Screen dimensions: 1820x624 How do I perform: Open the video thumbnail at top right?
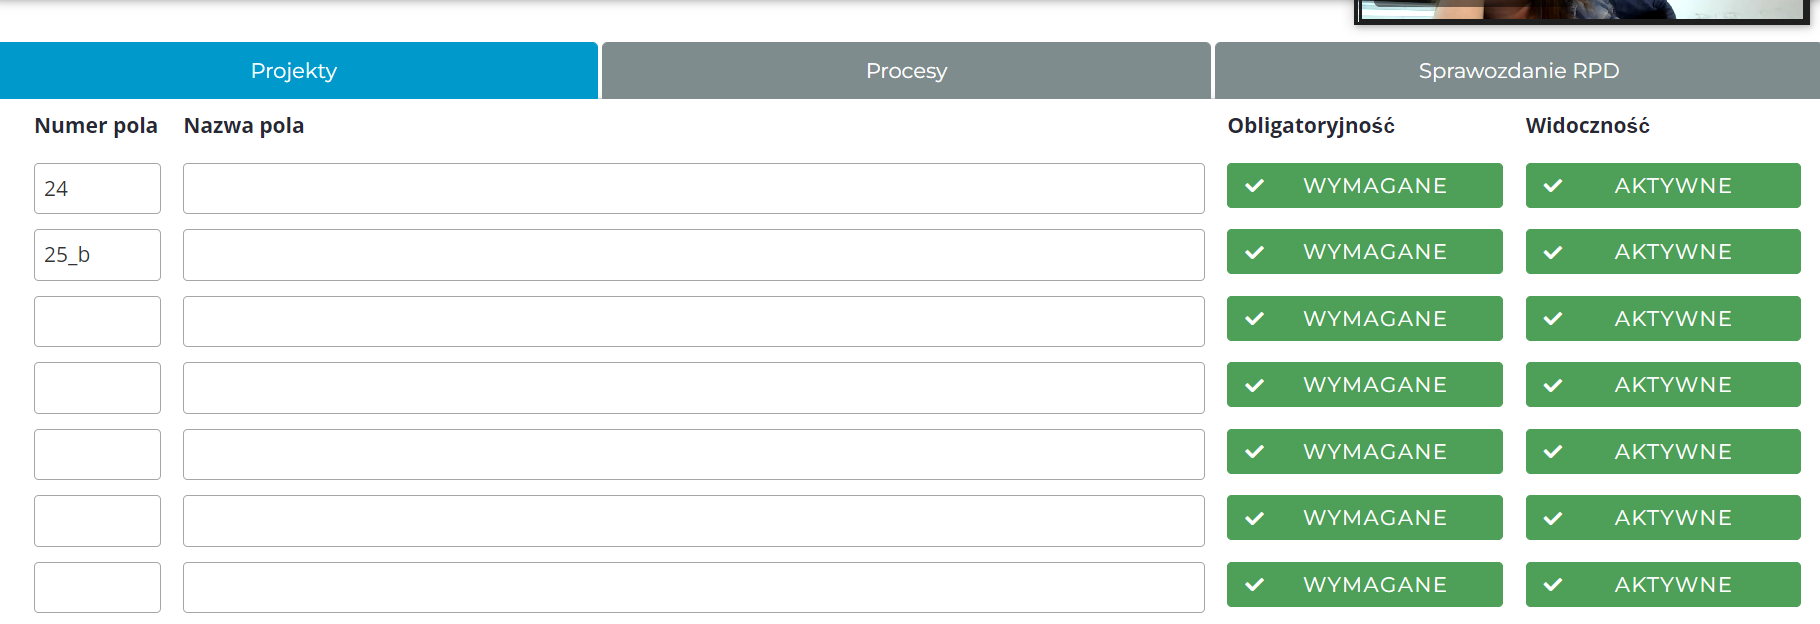1585,10
